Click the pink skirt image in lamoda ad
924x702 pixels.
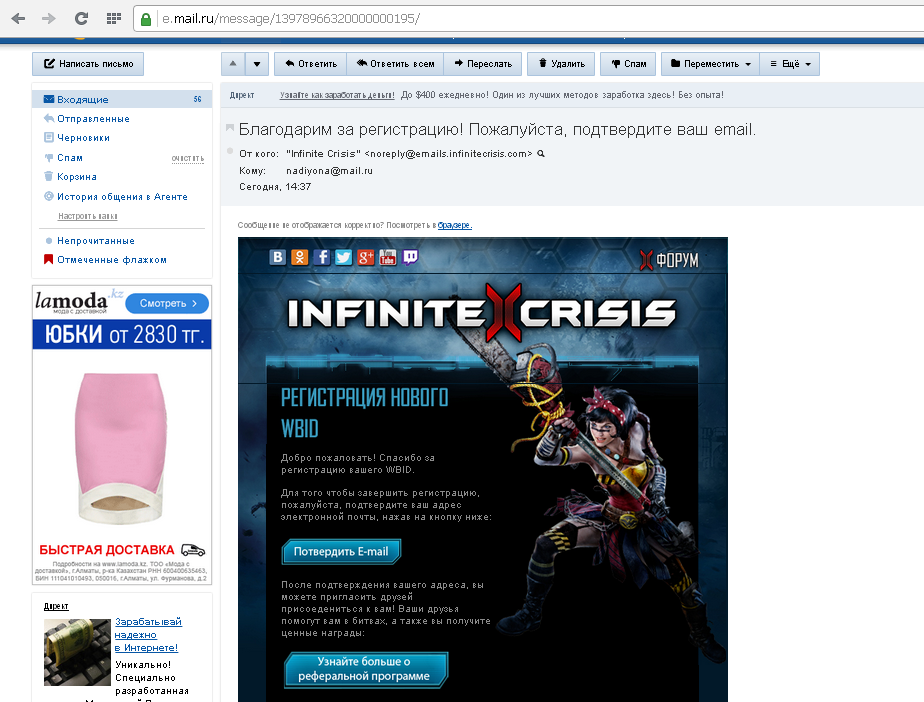point(121,448)
